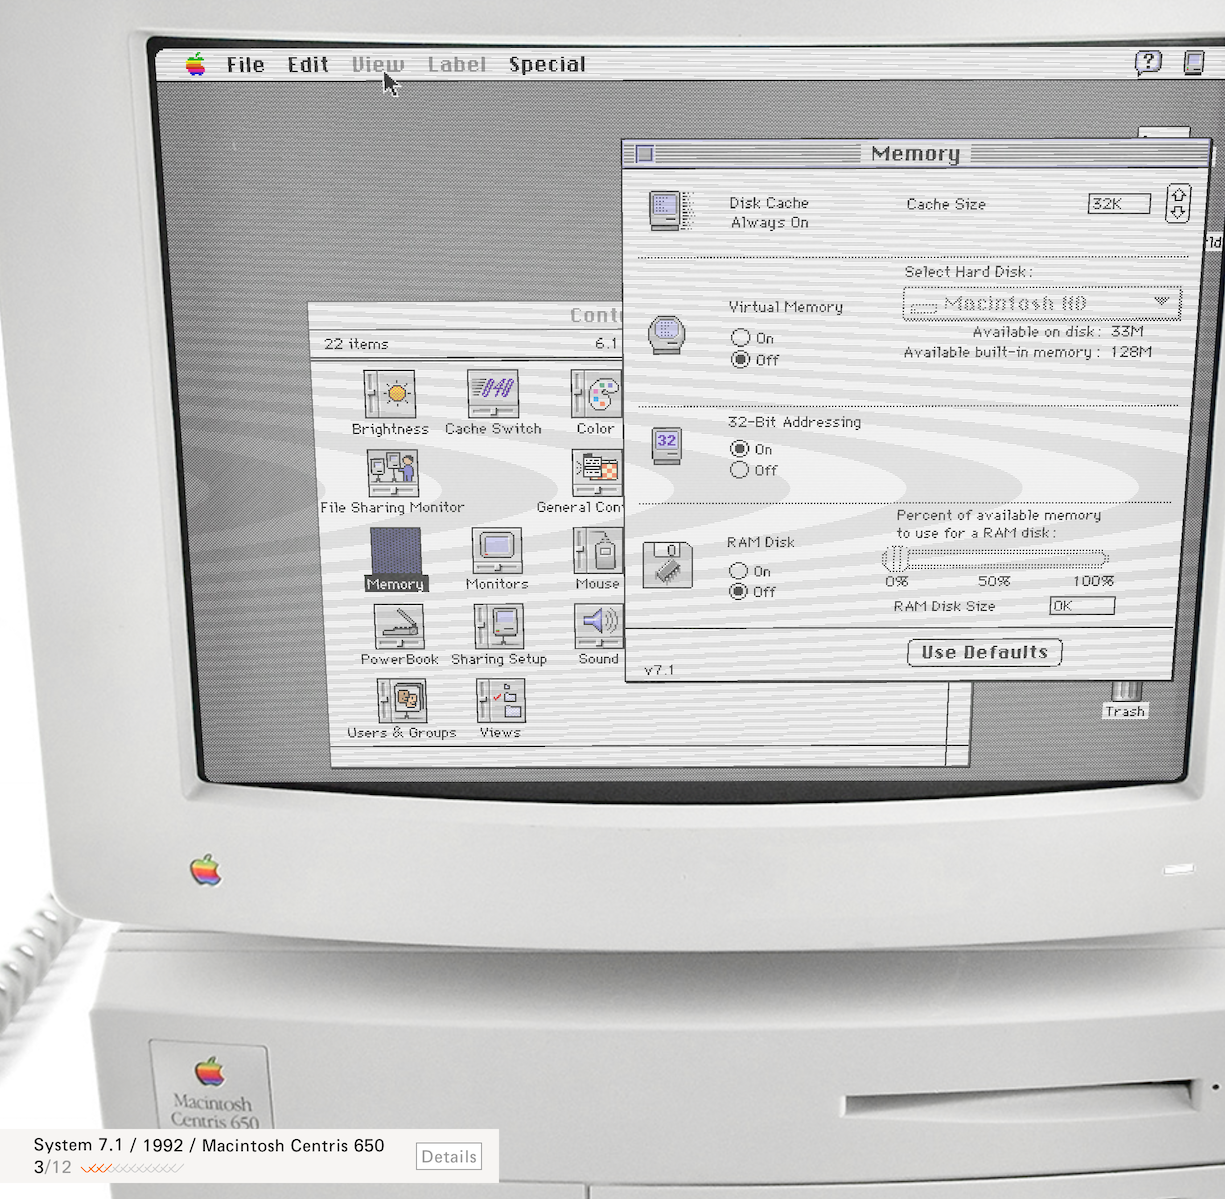Open the Application menu icon
The height and width of the screenshot is (1199, 1225).
[1194, 63]
